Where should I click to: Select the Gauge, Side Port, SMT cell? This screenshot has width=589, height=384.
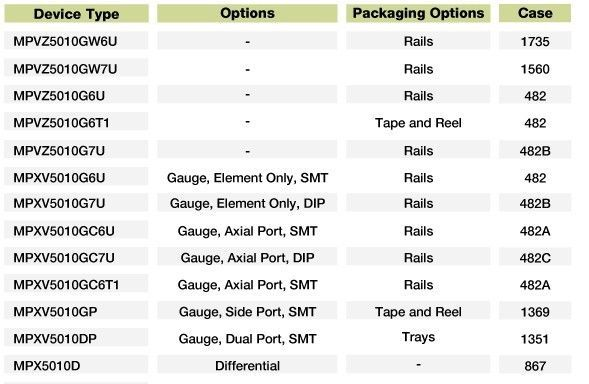point(247,311)
